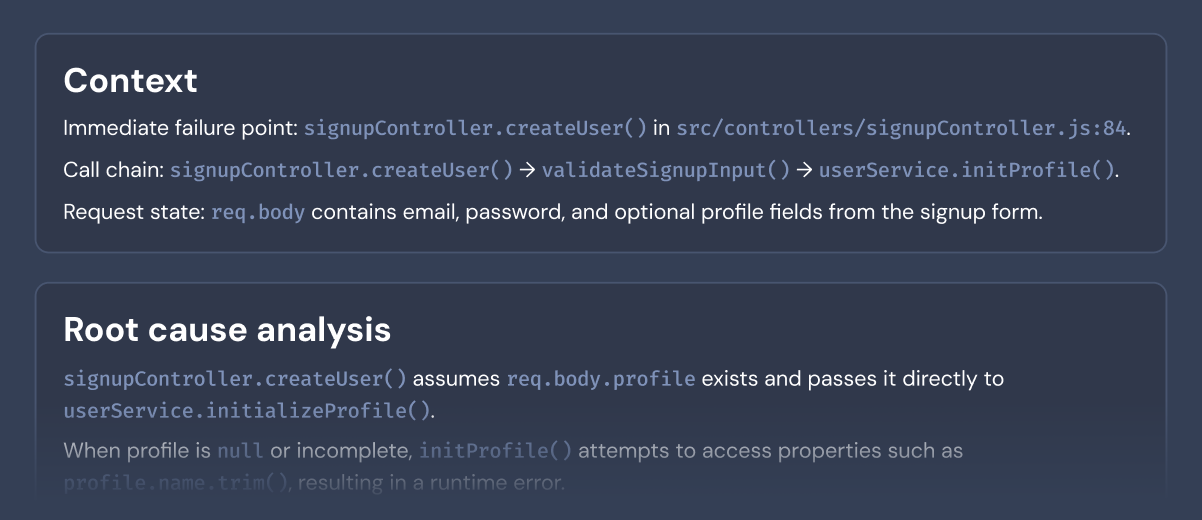Click the Root cause analysis heading

[227, 330]
